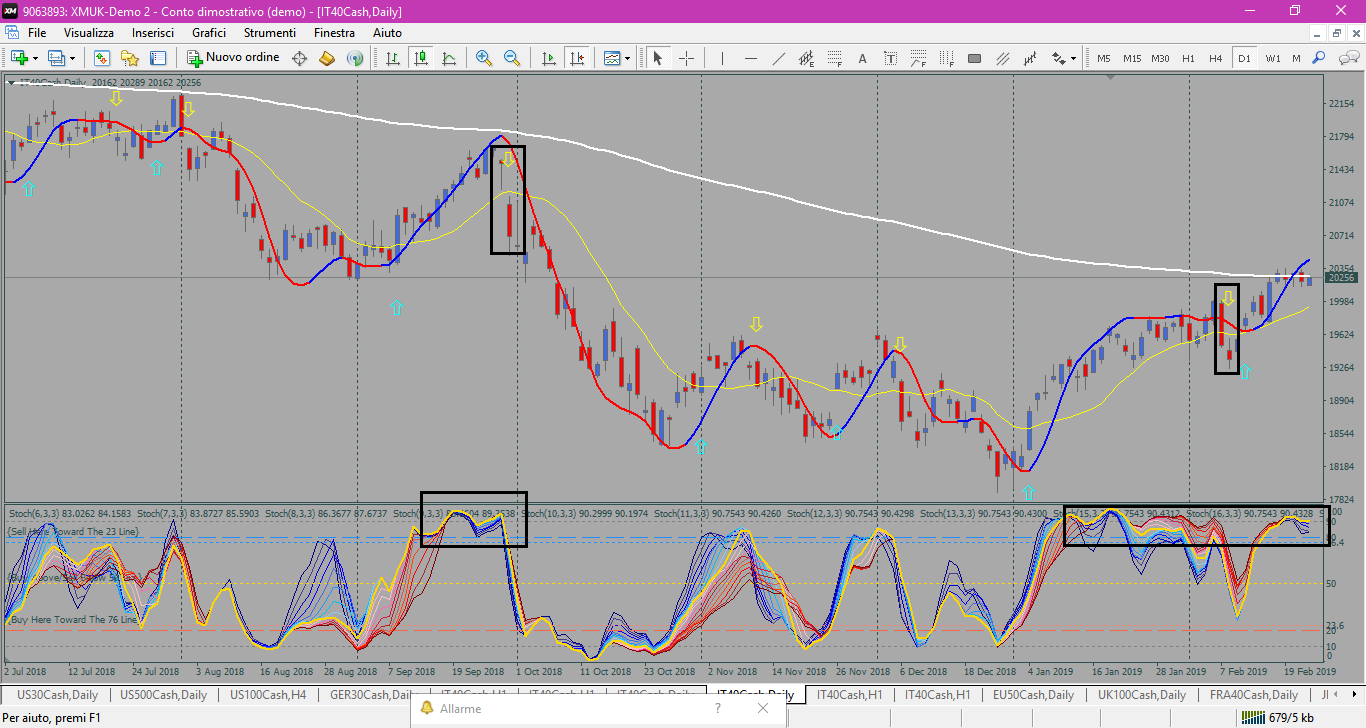Select the arrow cursor tool
This screenshot has height=728, width=1366.
(658, 58)
